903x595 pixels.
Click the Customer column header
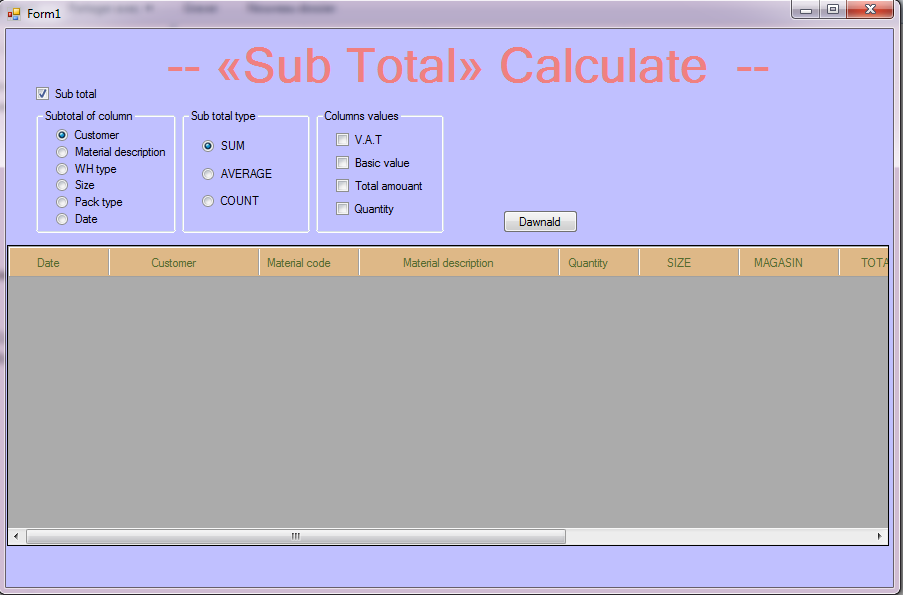pyautogui.click(x=173, y=262)
